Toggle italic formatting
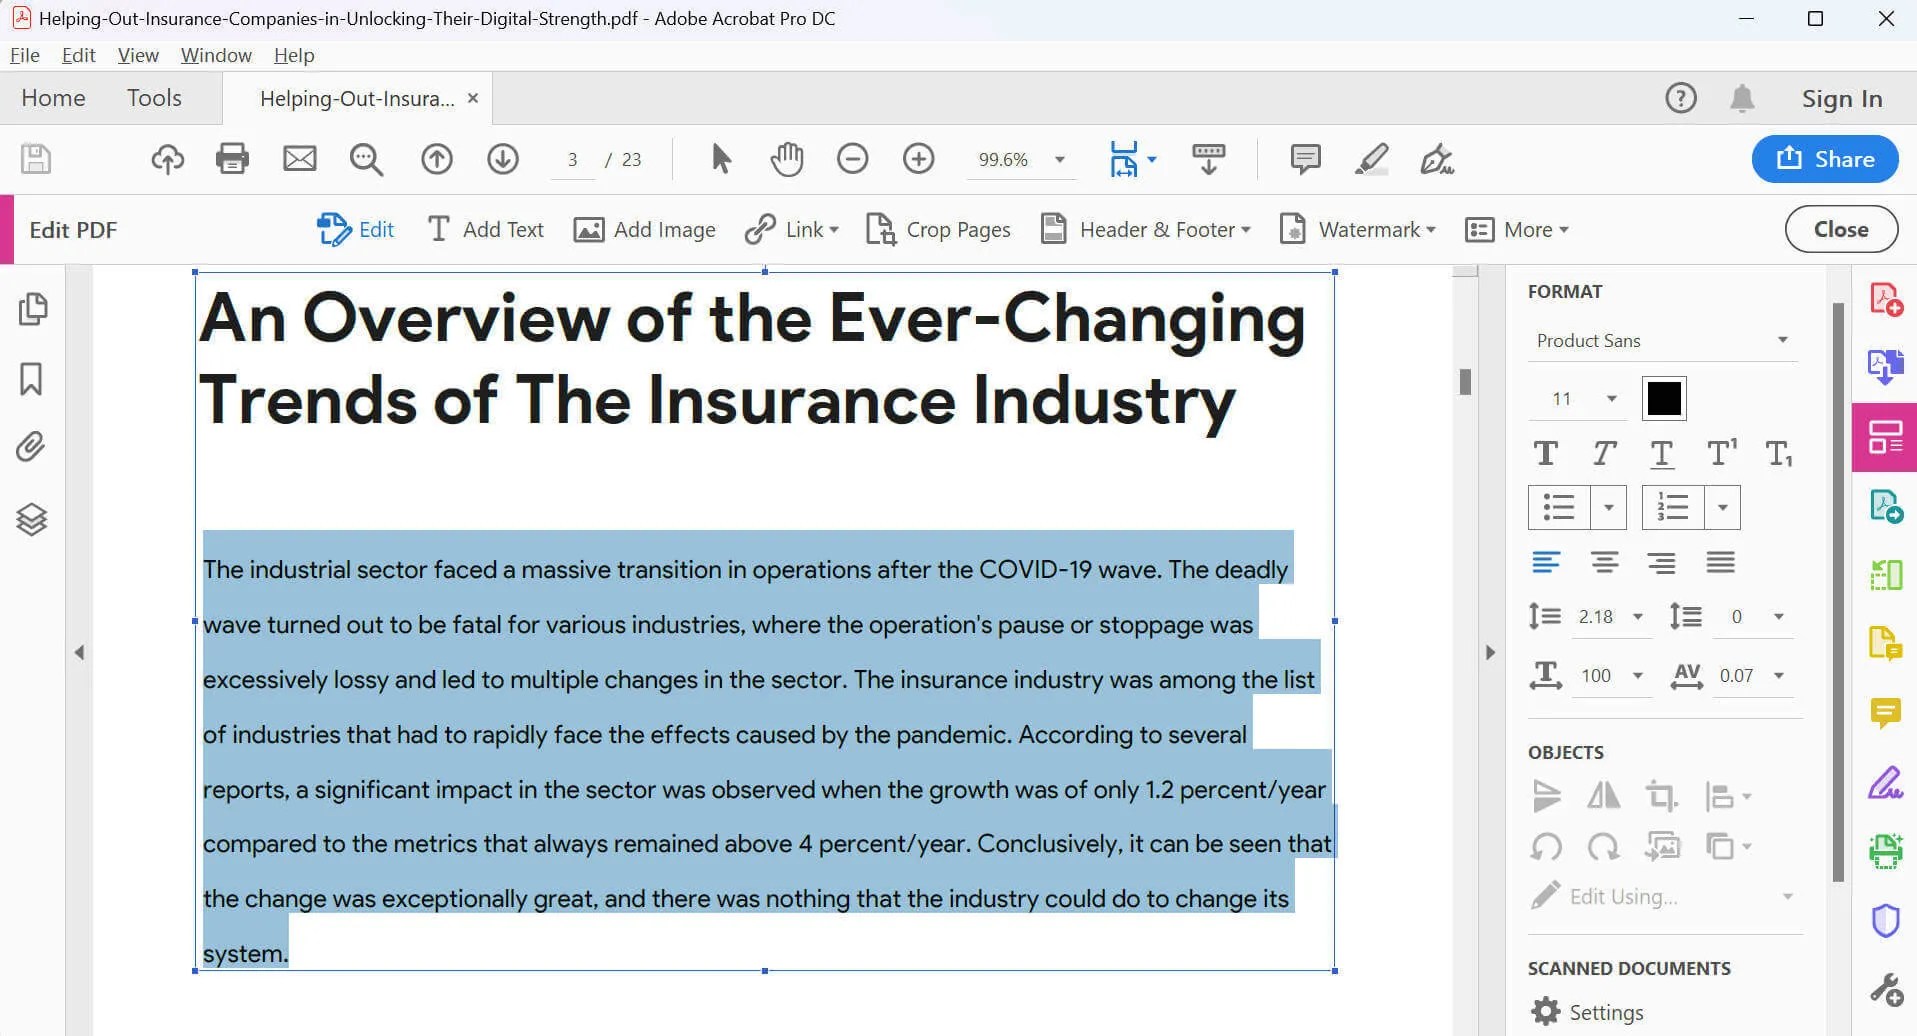The width and height of the screenshot is (1917, 1036). [x=1604, y=453]
